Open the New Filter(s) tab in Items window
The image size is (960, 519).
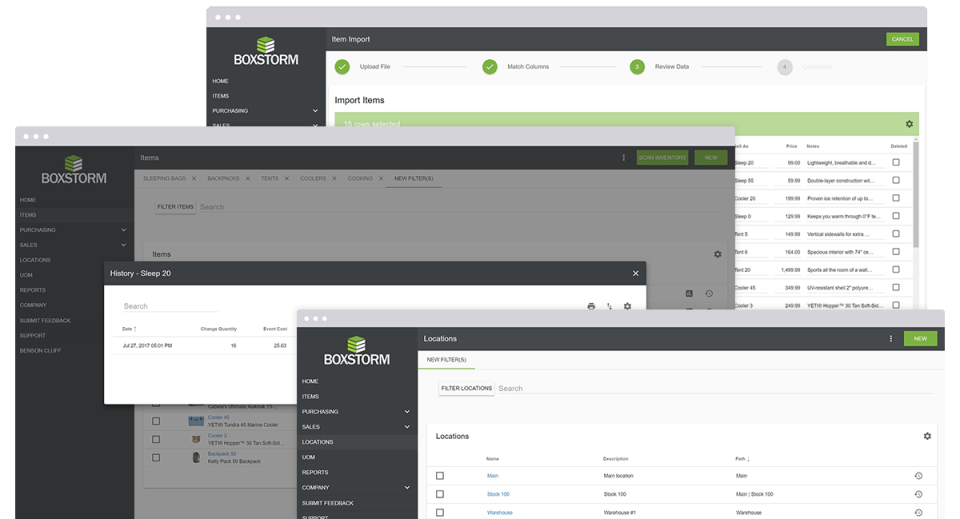[x=414, y=179]
